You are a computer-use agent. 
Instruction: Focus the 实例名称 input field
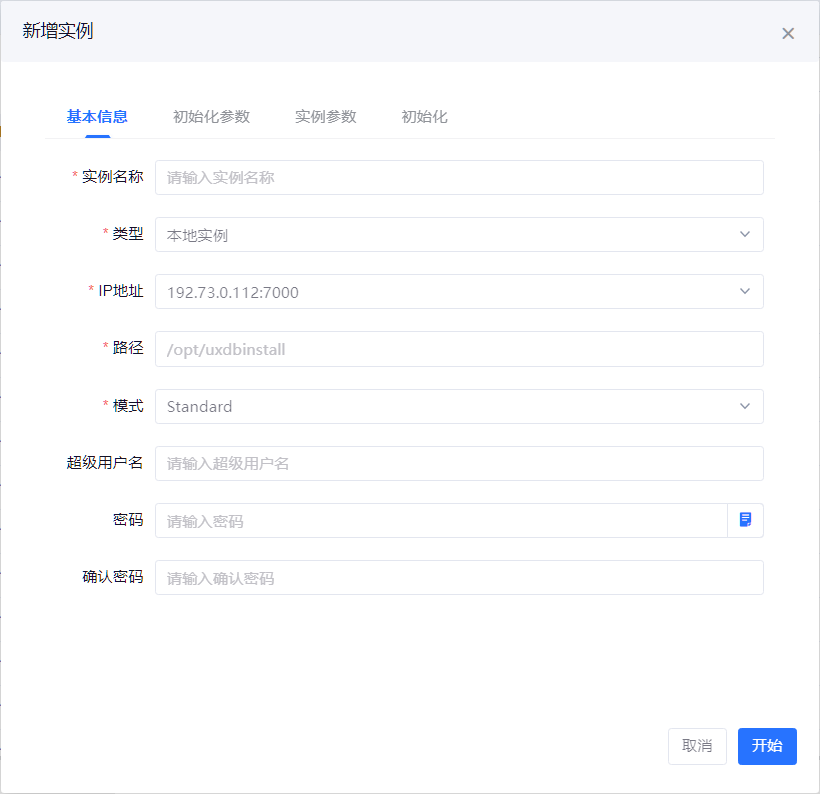click(459, 177)
